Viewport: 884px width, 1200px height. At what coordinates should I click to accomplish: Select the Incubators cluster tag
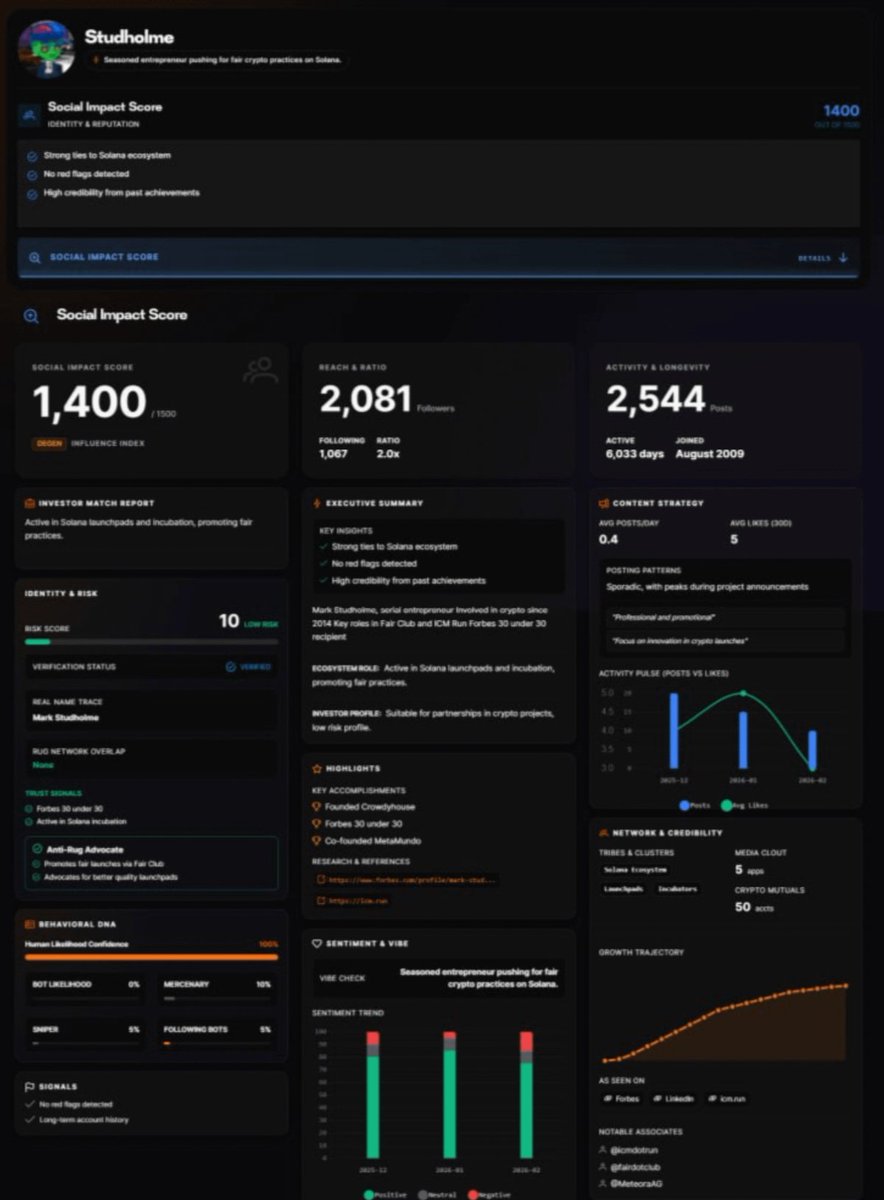coord(677,888)
